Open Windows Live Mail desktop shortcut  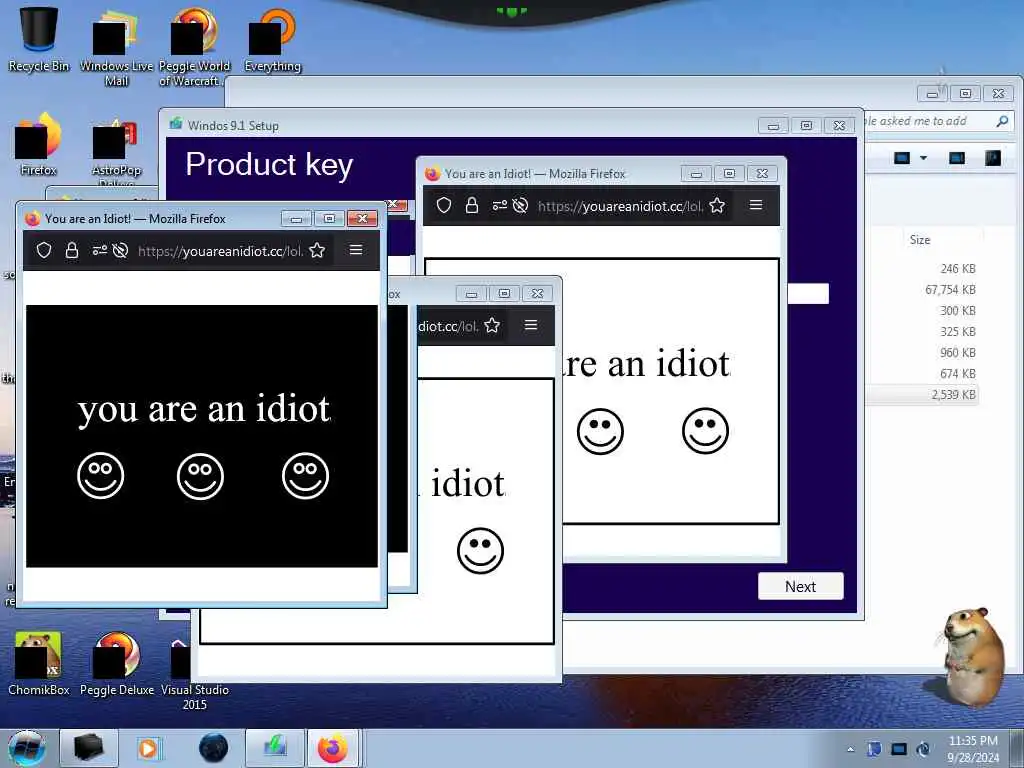(x=116, y=46)
